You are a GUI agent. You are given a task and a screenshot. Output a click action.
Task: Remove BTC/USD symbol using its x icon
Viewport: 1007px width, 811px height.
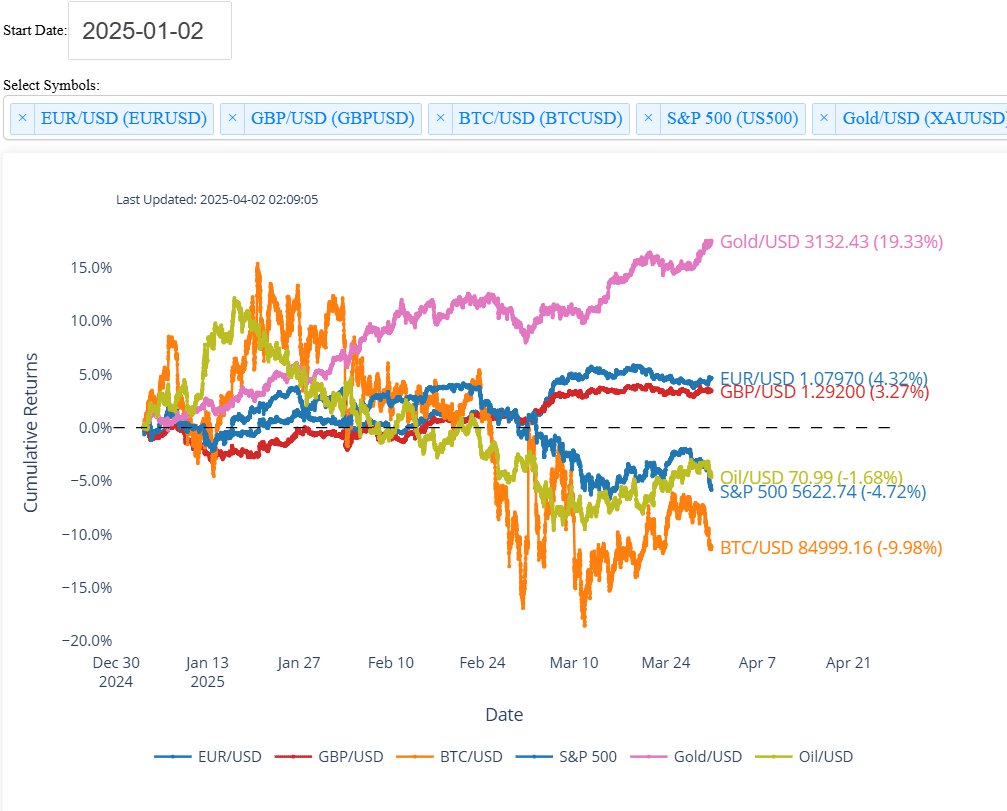441,119
